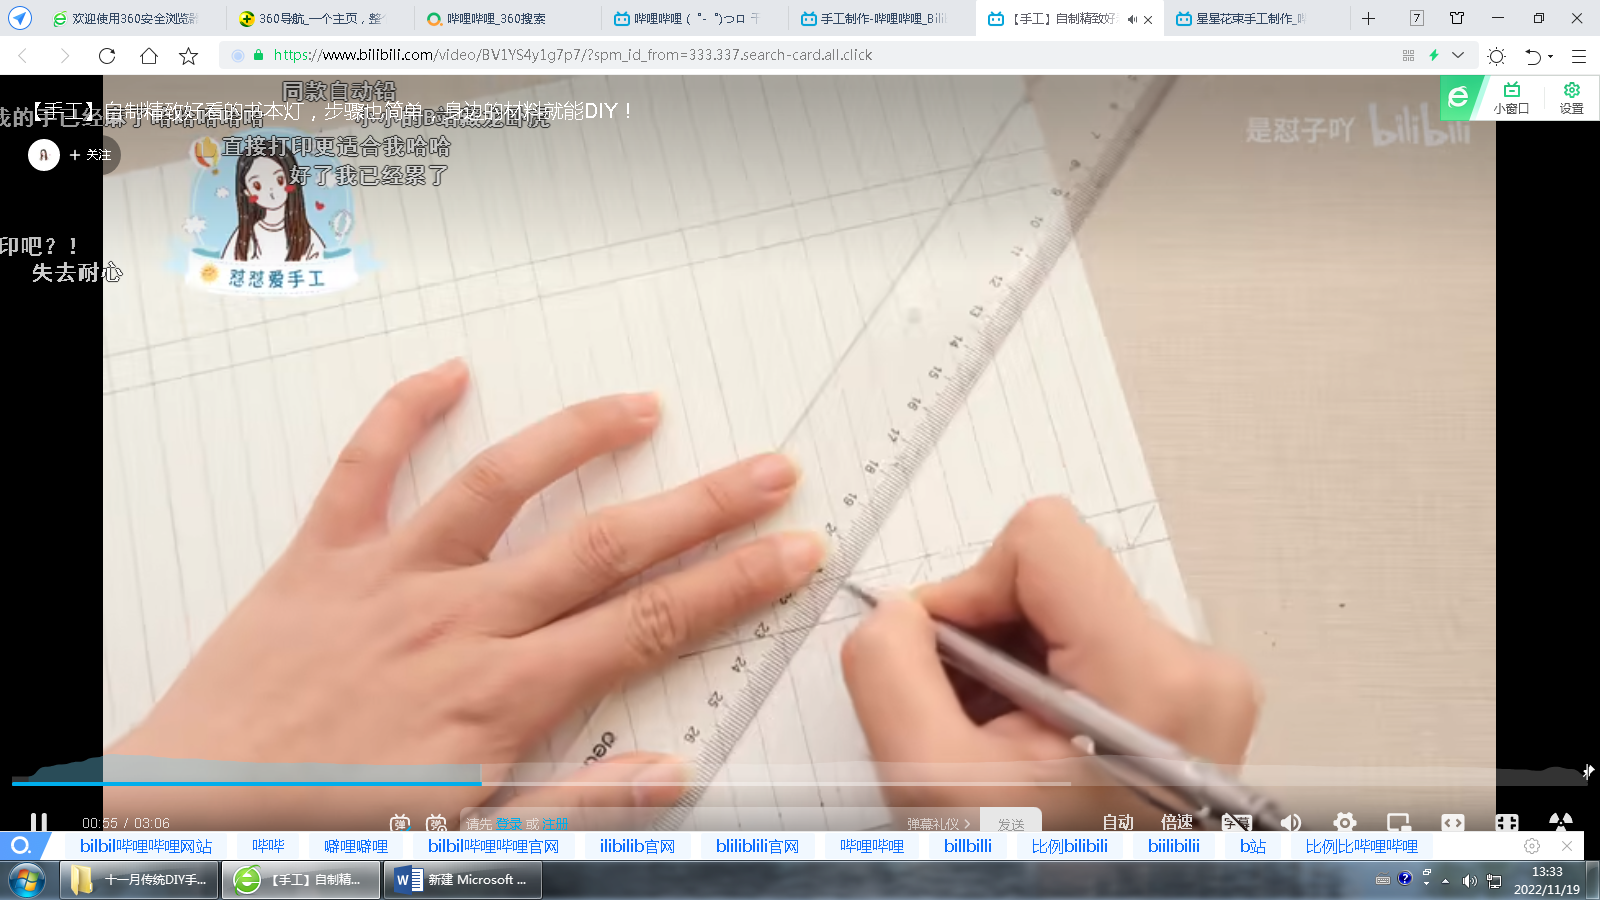Mute the video volume
Image resolution: width=1600 pixels, height=900 pixels.
point(1291,822)
